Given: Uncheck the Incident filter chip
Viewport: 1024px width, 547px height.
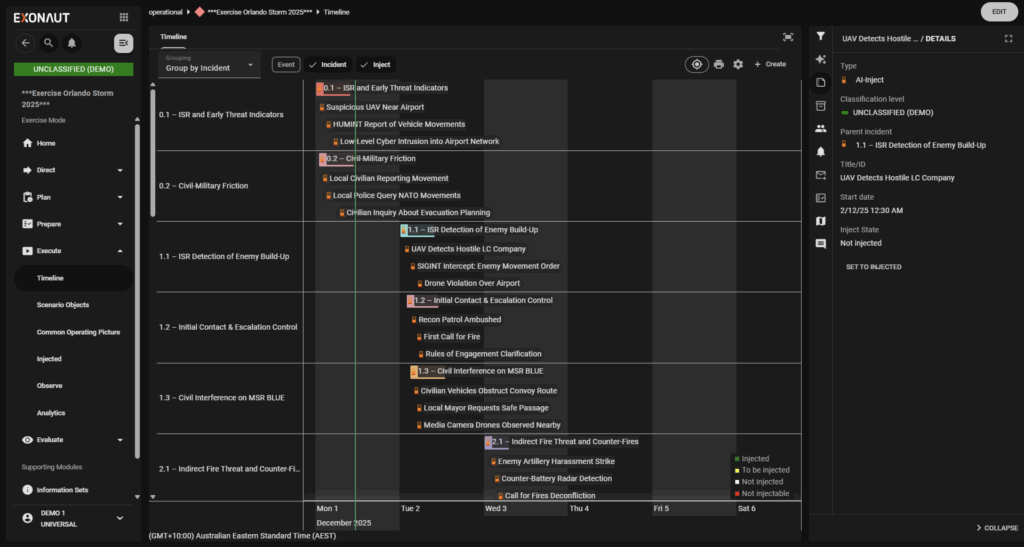Looking at the screenshot, I should pyautogui.click(x=327, y=64).
